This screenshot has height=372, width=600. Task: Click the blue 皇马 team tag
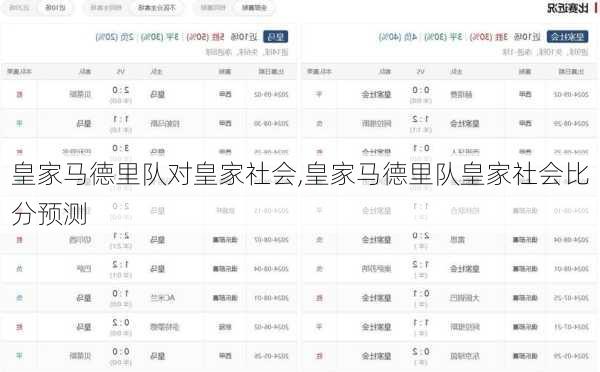pos(276,37)
